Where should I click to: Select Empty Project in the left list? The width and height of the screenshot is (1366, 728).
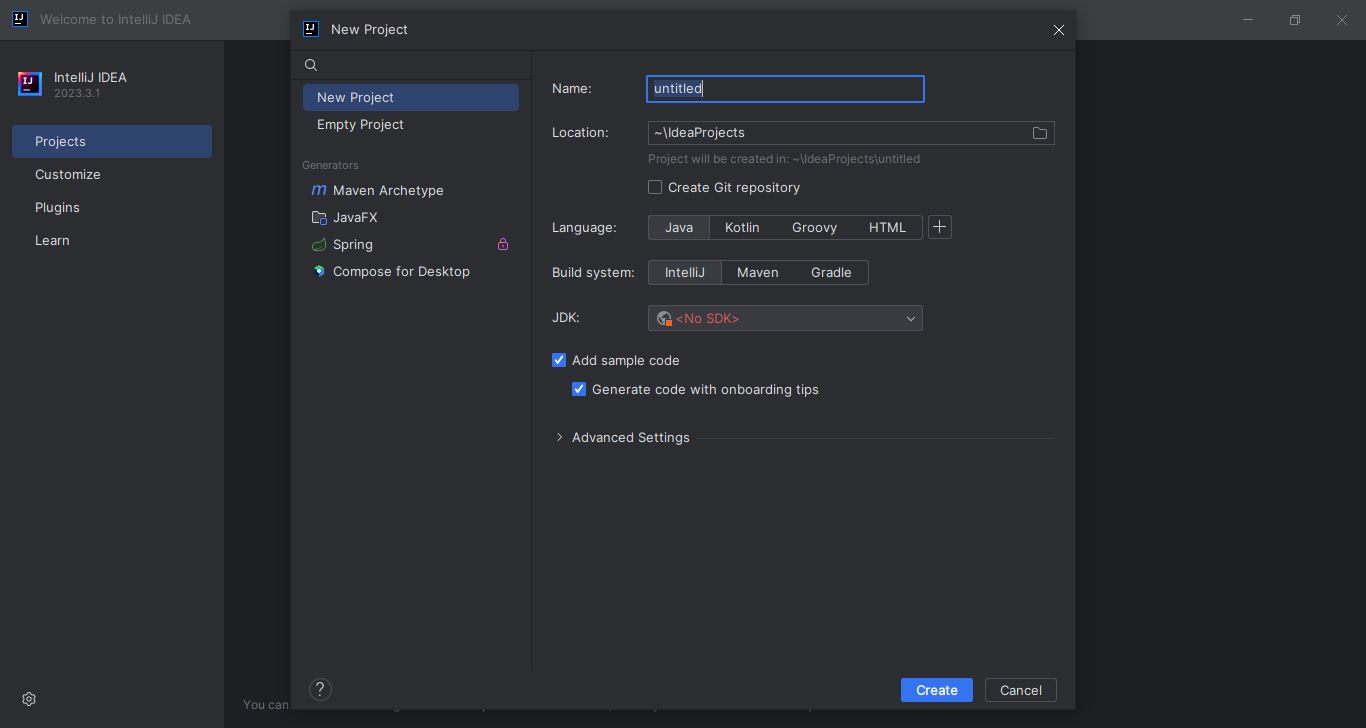(x=410, y=124)
